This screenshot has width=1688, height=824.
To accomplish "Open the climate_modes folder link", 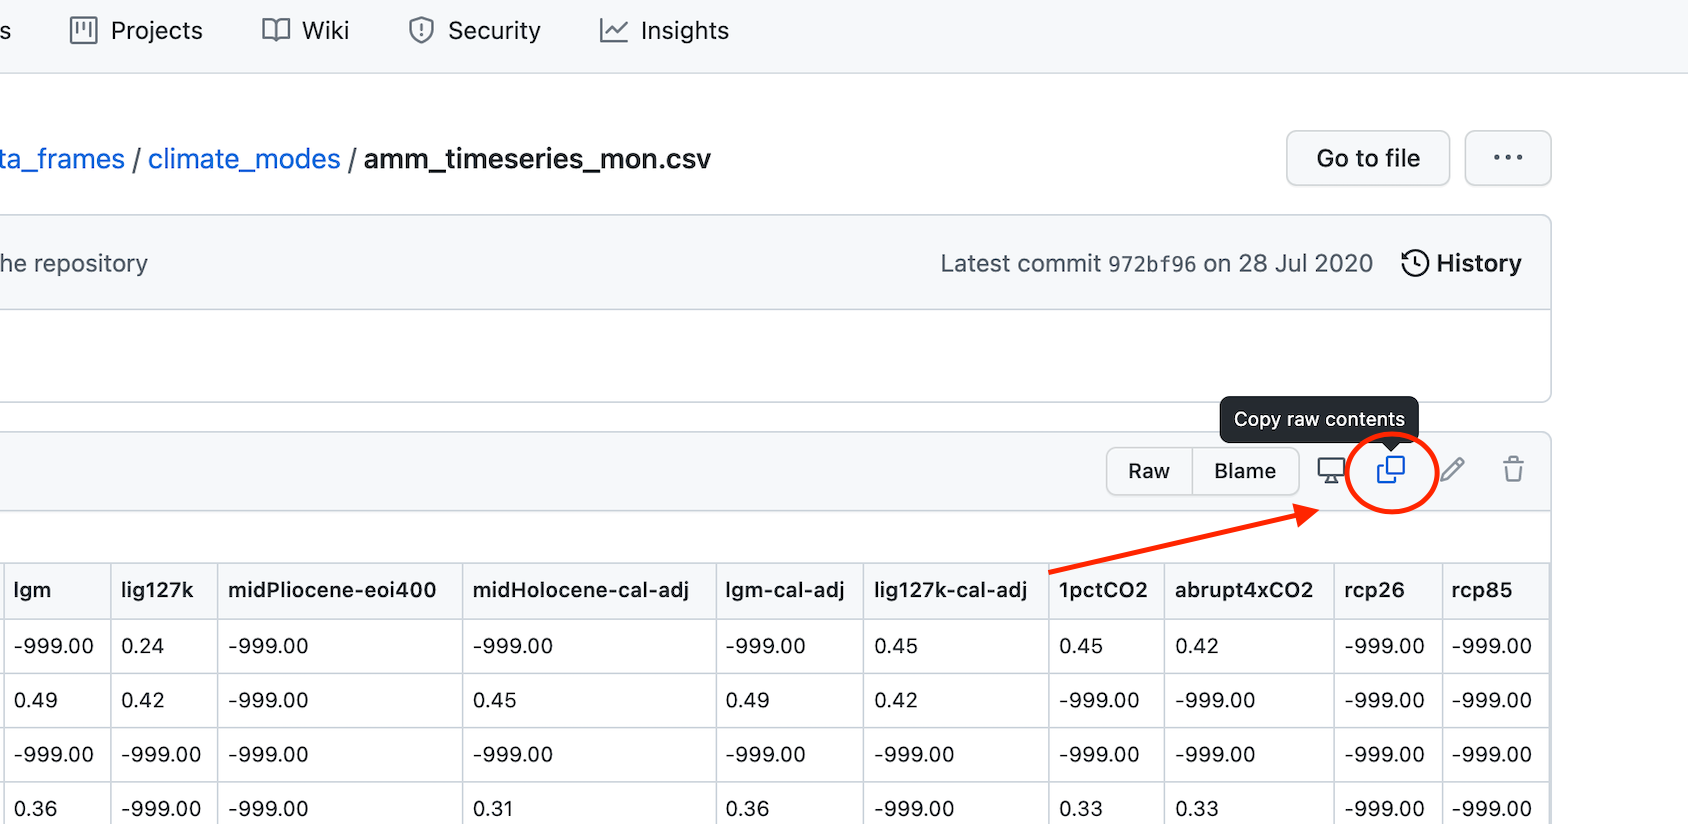I will (x=244, y=159).
